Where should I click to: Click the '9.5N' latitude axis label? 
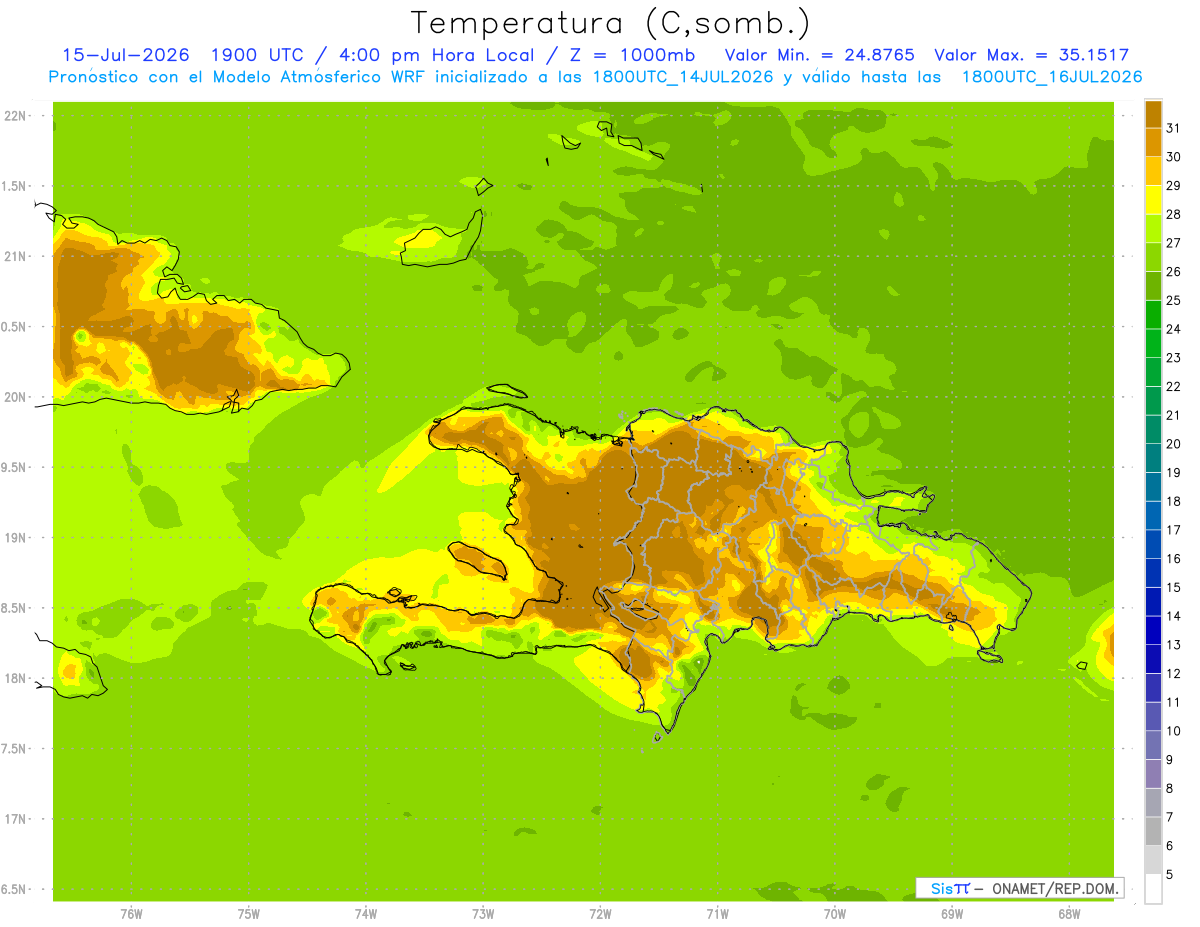(15, 467)
